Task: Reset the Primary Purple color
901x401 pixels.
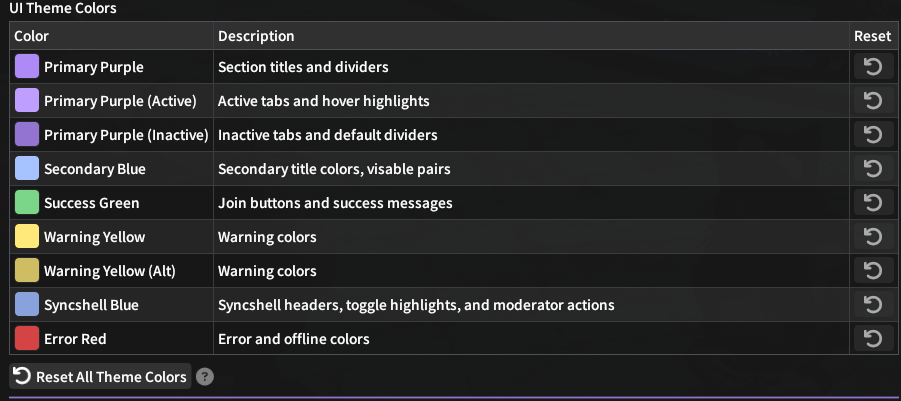Action: tap(872, 67)
